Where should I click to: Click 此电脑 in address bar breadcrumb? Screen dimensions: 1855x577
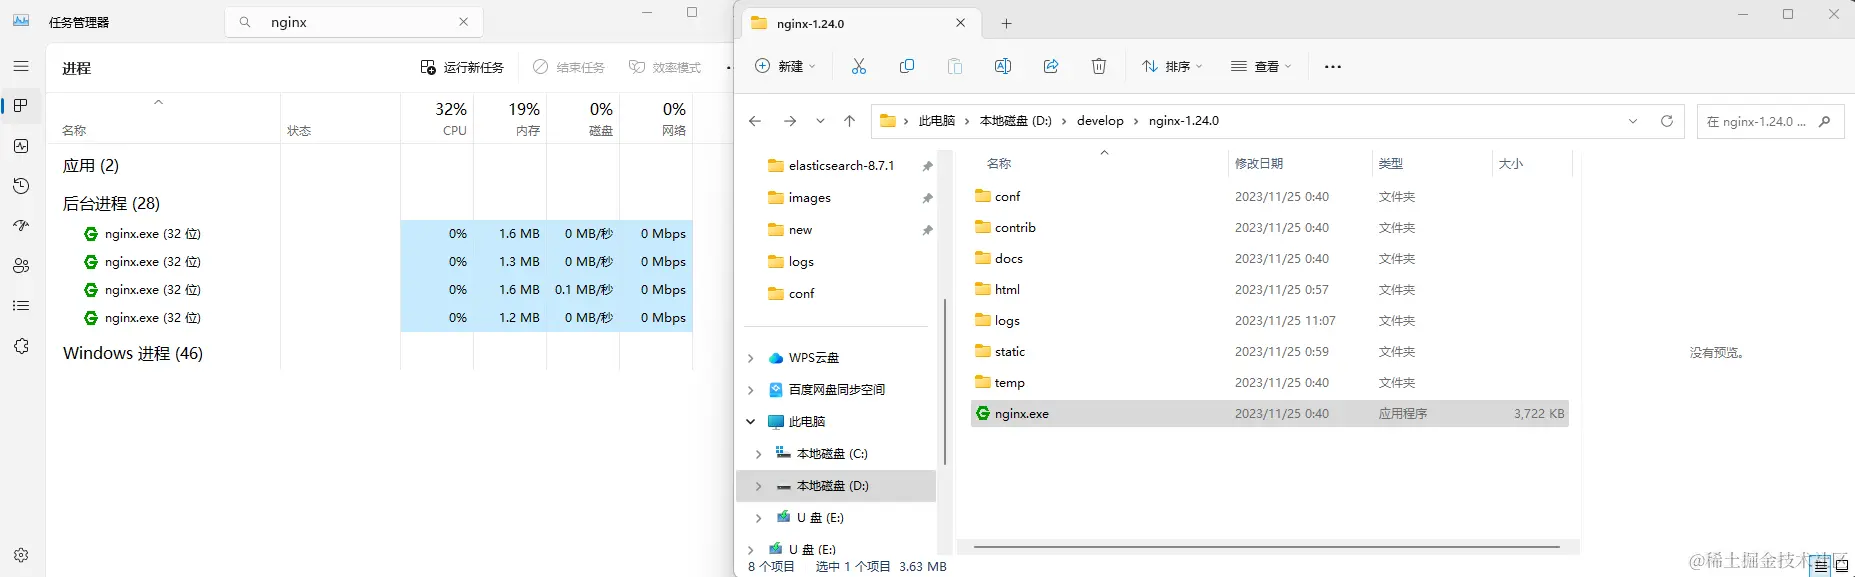coord(937,121)
